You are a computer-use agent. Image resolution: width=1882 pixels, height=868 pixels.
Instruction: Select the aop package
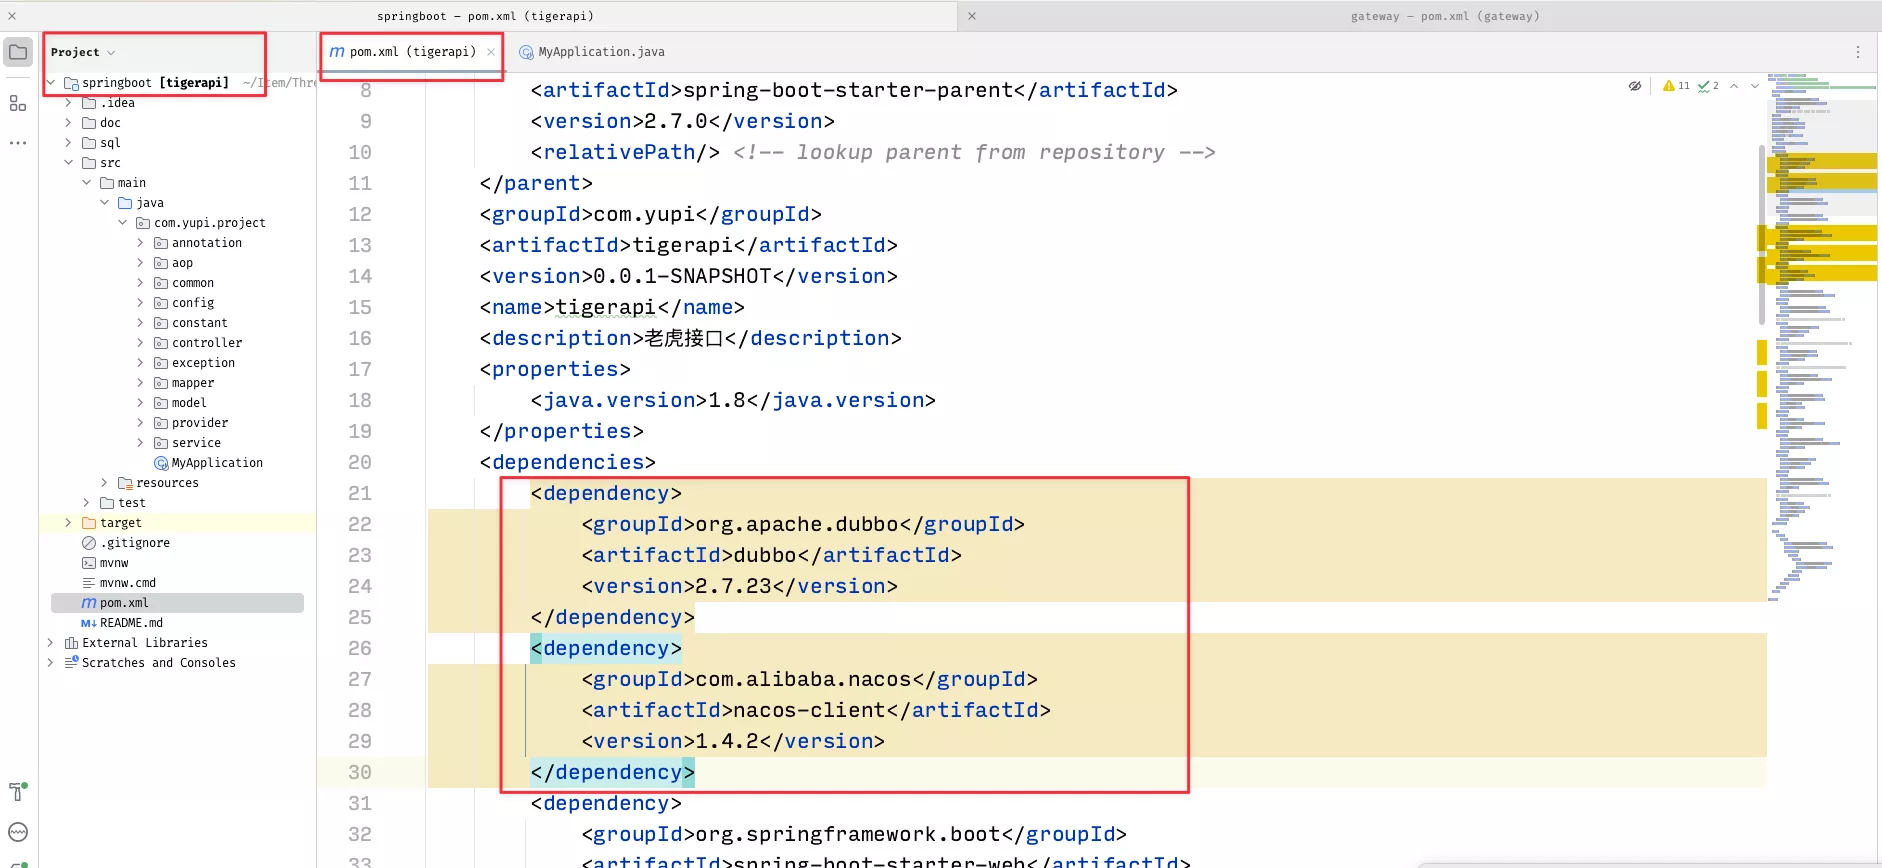182,263
